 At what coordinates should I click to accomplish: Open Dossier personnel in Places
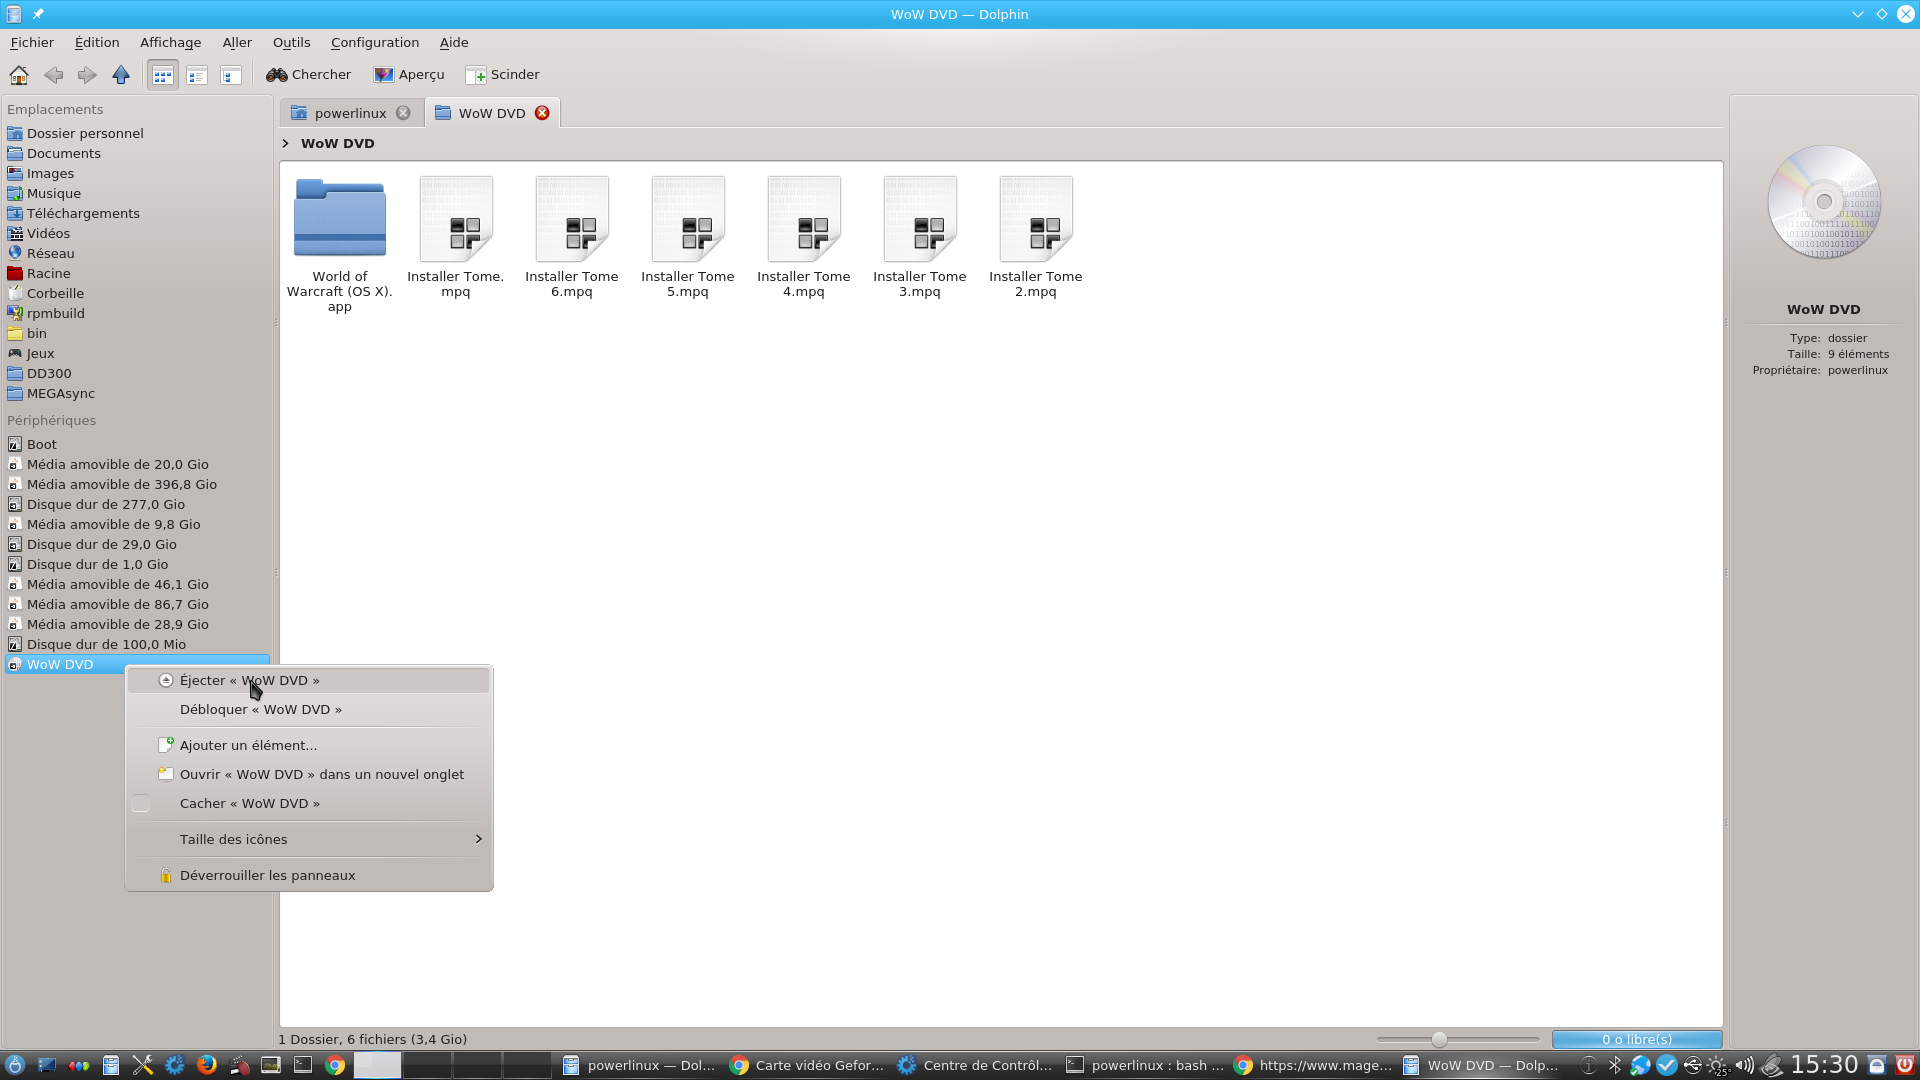[x=137, y=133]
